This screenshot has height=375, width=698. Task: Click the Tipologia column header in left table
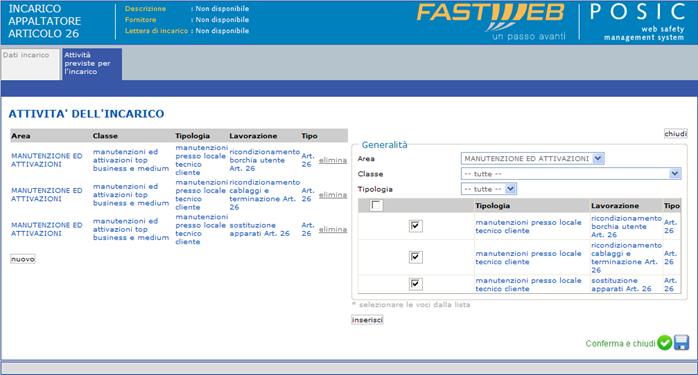coord(192,136)
